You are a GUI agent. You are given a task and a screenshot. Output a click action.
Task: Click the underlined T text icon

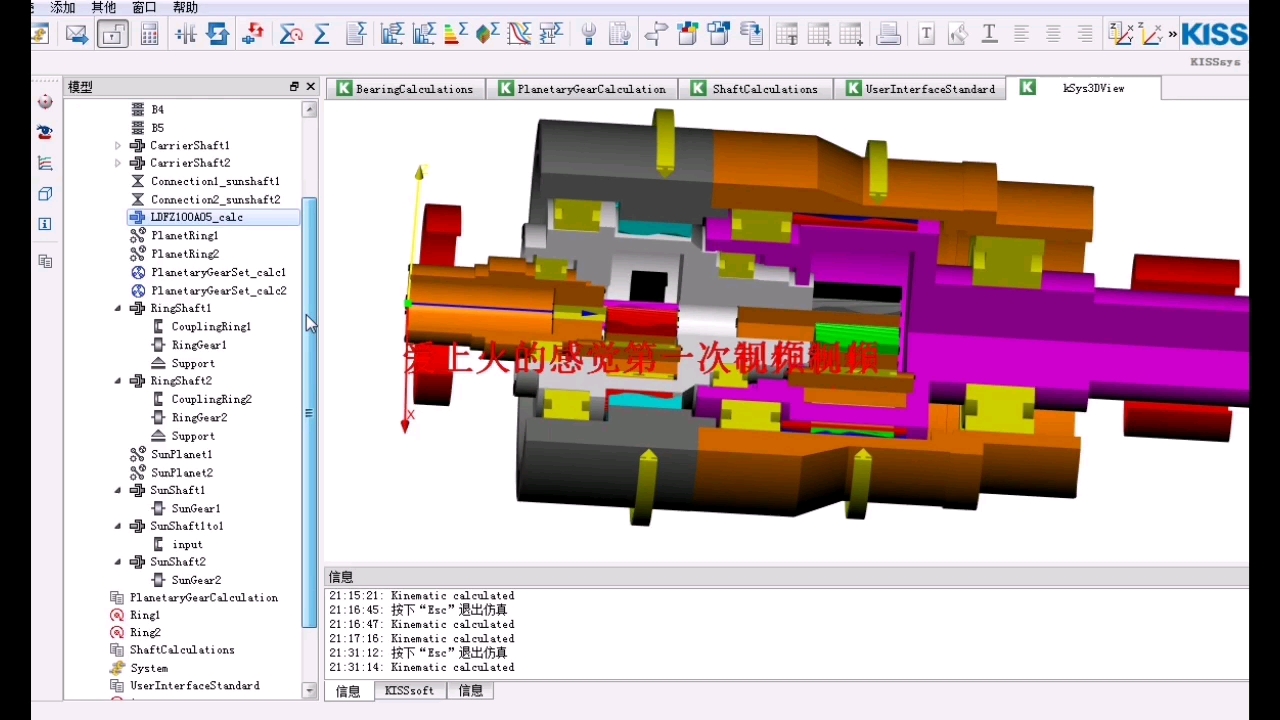tap(989, 34)
